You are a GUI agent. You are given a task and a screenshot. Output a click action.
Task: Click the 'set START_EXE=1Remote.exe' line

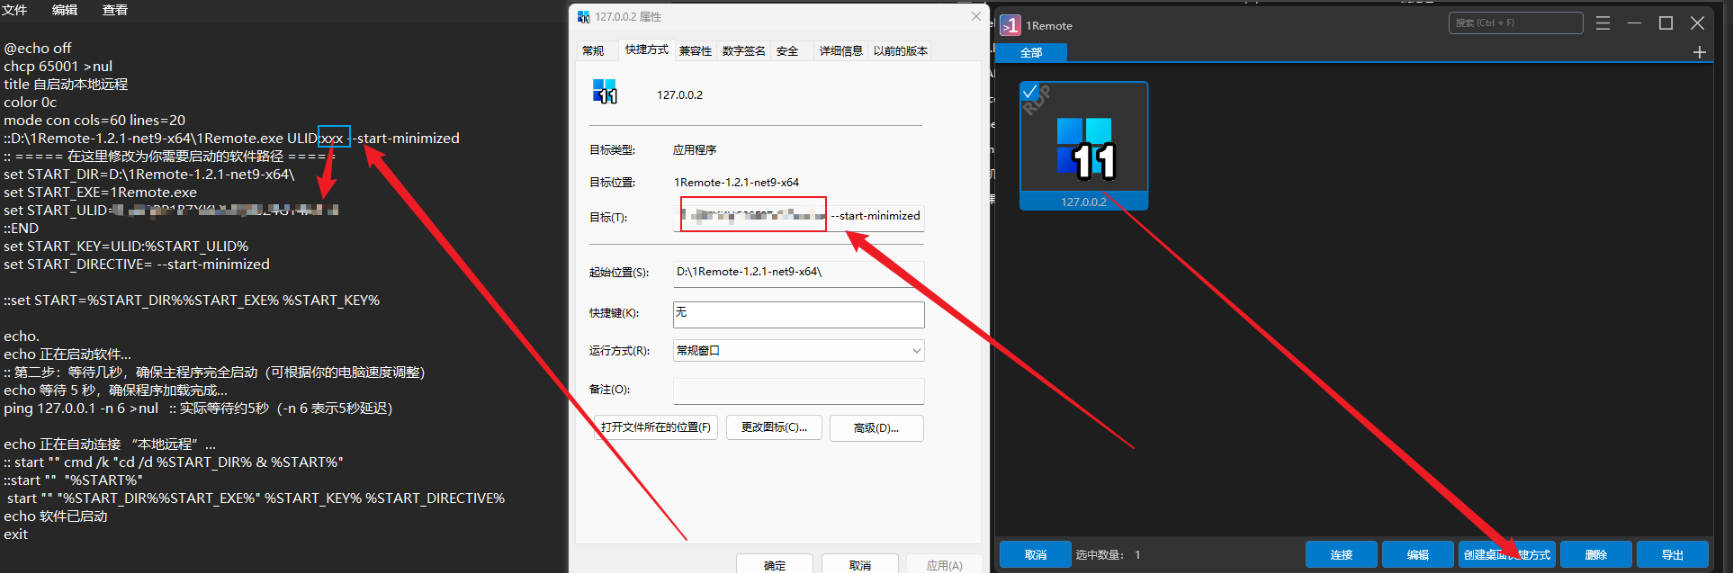pyautogui.click(x=100, y=192)
